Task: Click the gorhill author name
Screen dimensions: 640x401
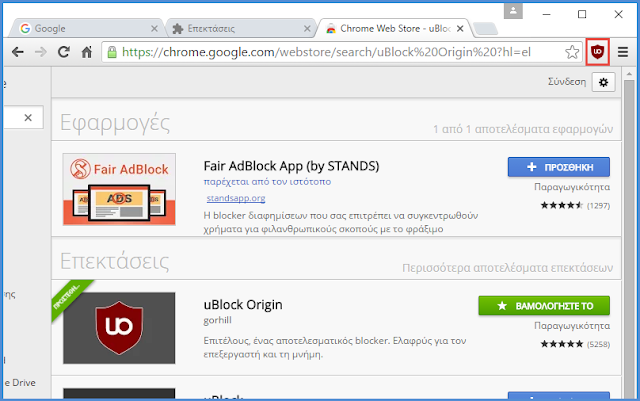Action: (x=218, y=320)
